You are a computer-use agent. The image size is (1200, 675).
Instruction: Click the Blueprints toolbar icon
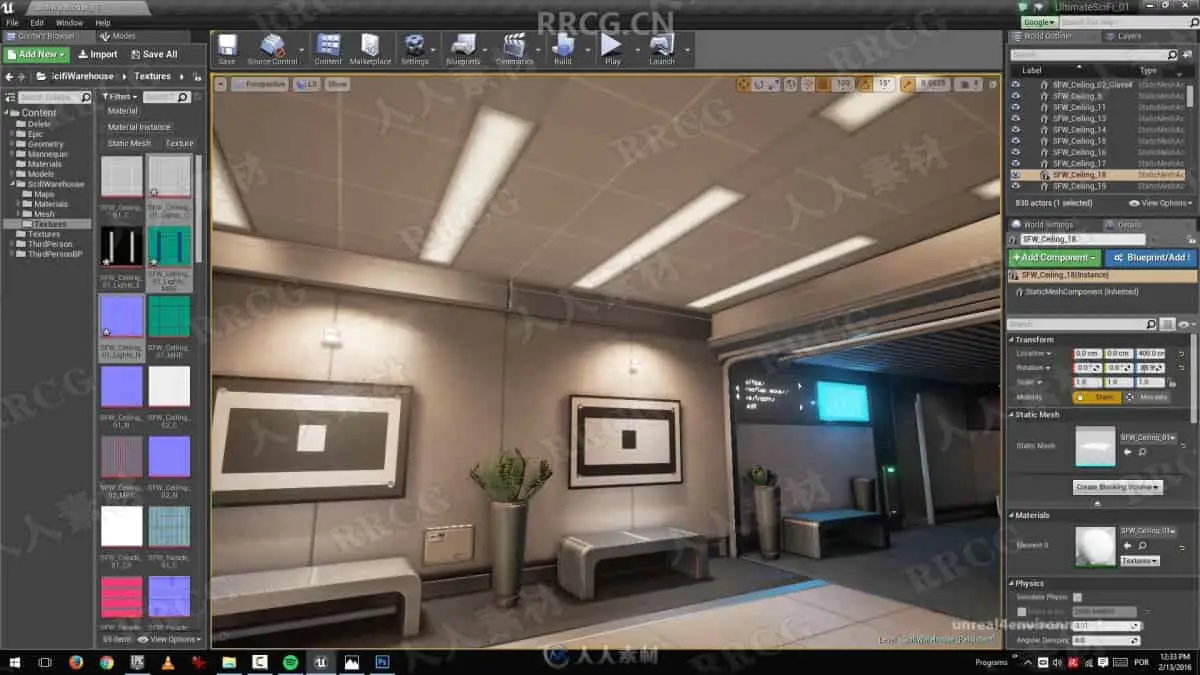point(463,48)
